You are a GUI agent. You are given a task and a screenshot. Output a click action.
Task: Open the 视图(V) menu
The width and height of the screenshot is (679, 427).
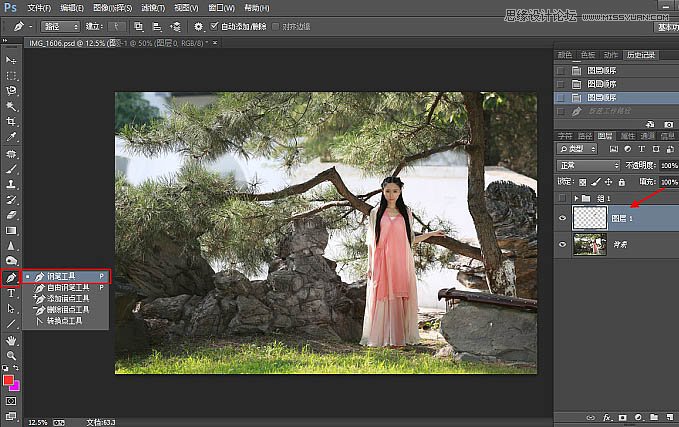pyautogui.click(x=186, y=8)
